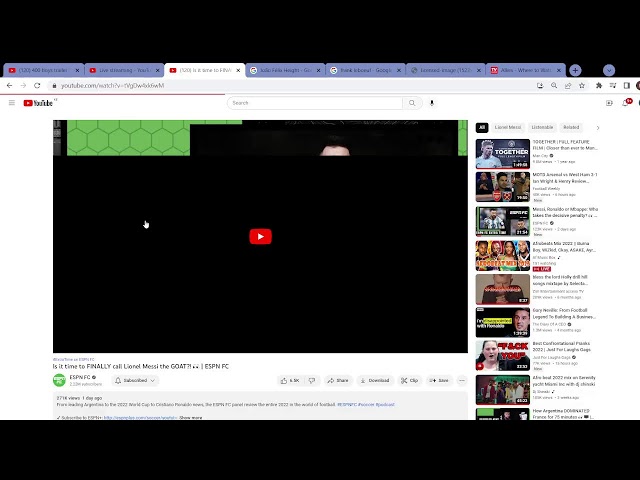Click the zoom magnifier icon in the address bar
The image size is (640, 480).
[x=554, y=85]
